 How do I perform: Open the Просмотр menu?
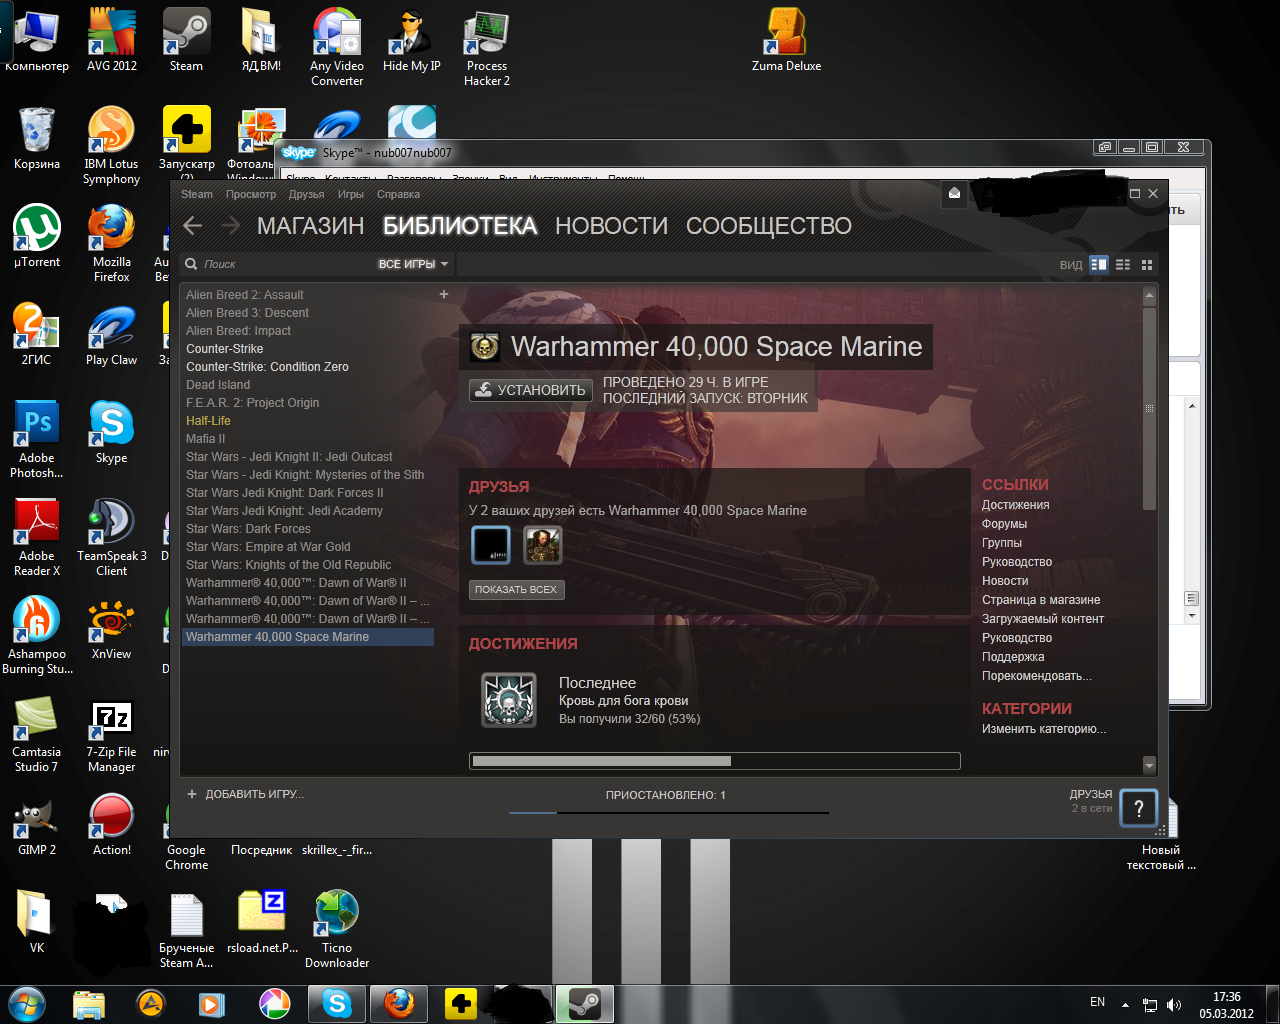click(251, 194)
